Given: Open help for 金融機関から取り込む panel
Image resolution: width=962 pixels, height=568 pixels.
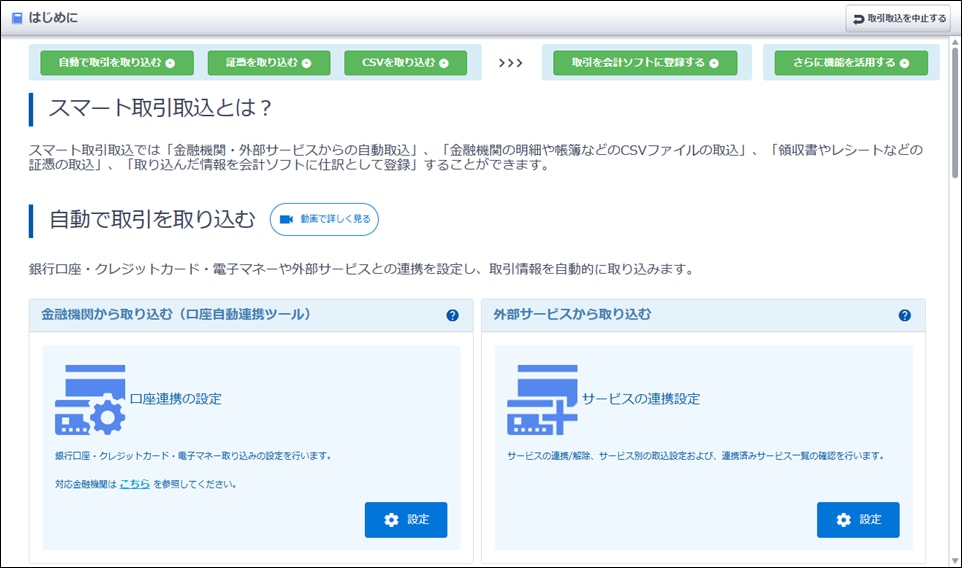Looking at the screenshot, I should click(x=452, y=315).
